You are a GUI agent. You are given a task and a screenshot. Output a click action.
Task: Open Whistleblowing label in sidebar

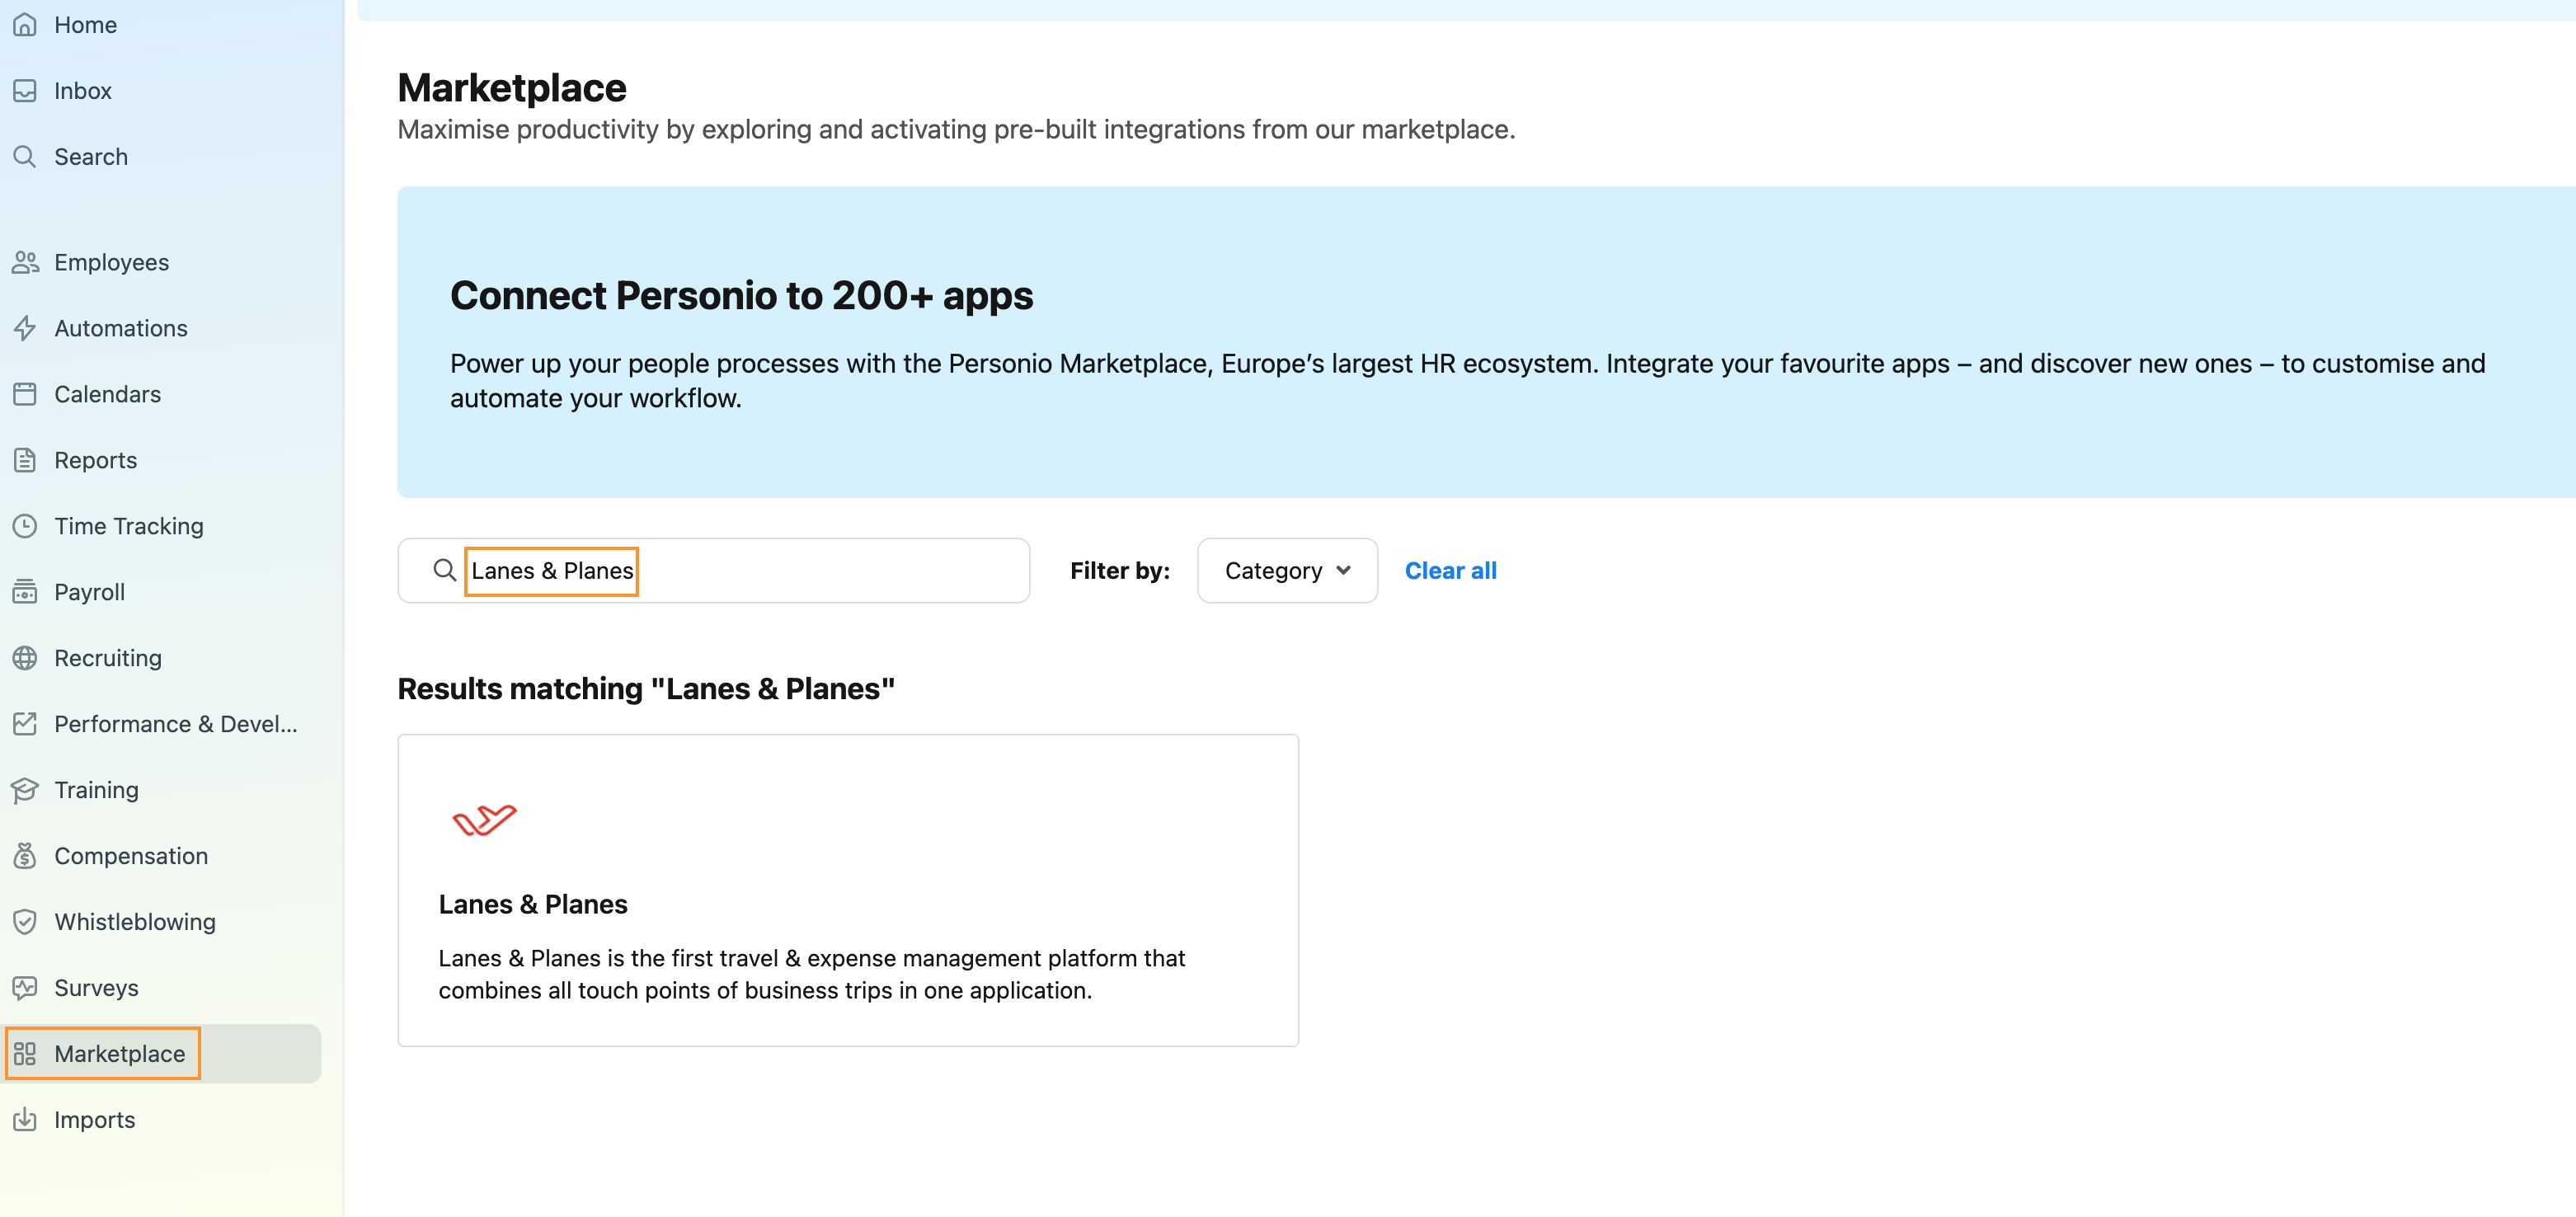tap(135, 922)
